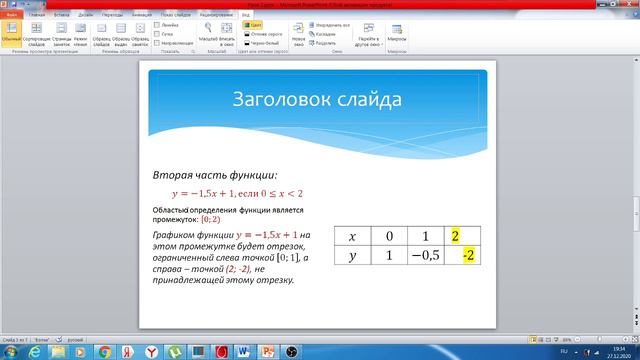
Task: Click the fit slide to window icon
Action: (x=635, y=340)
